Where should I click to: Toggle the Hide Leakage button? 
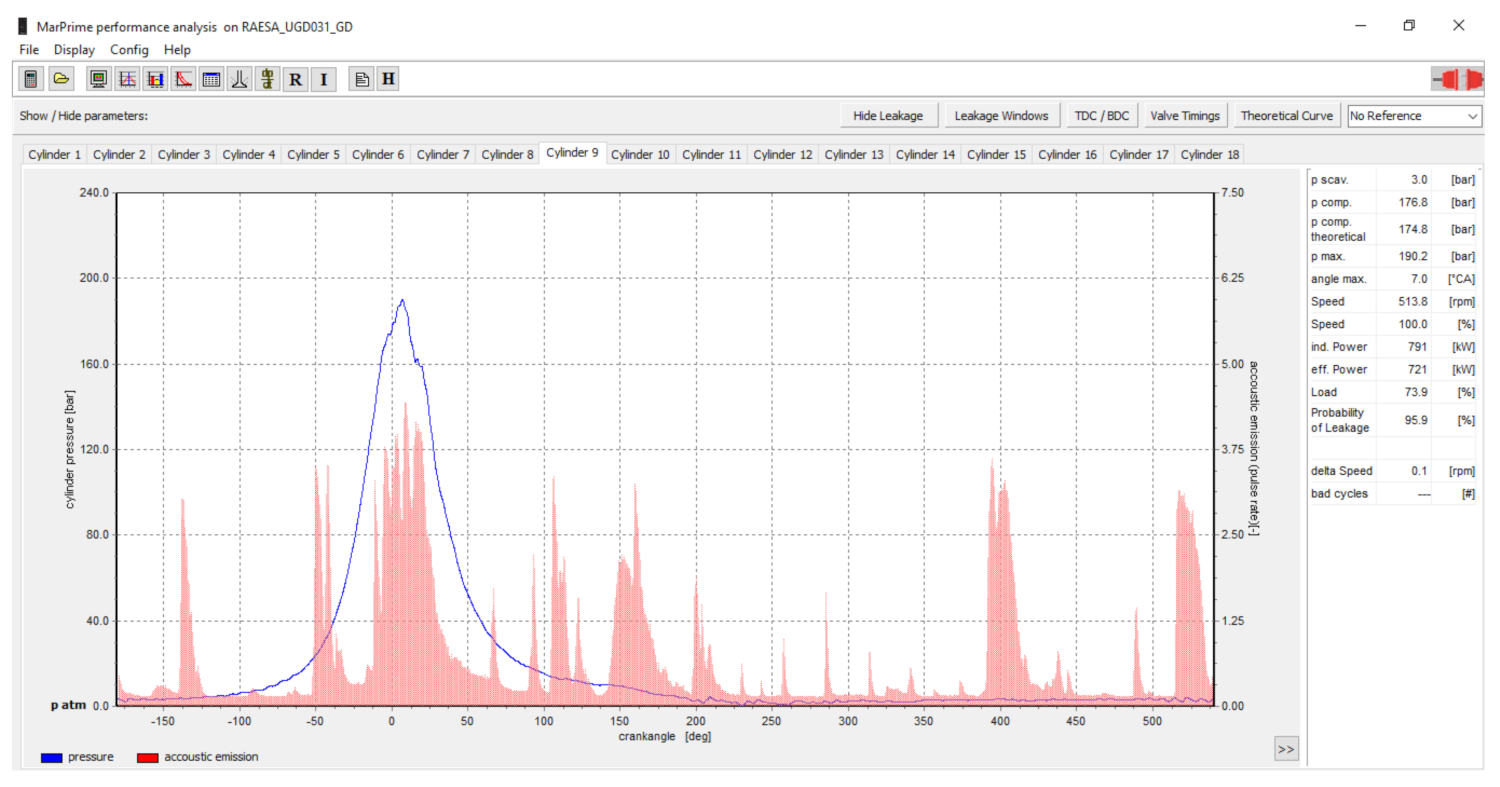click(887, 116)
